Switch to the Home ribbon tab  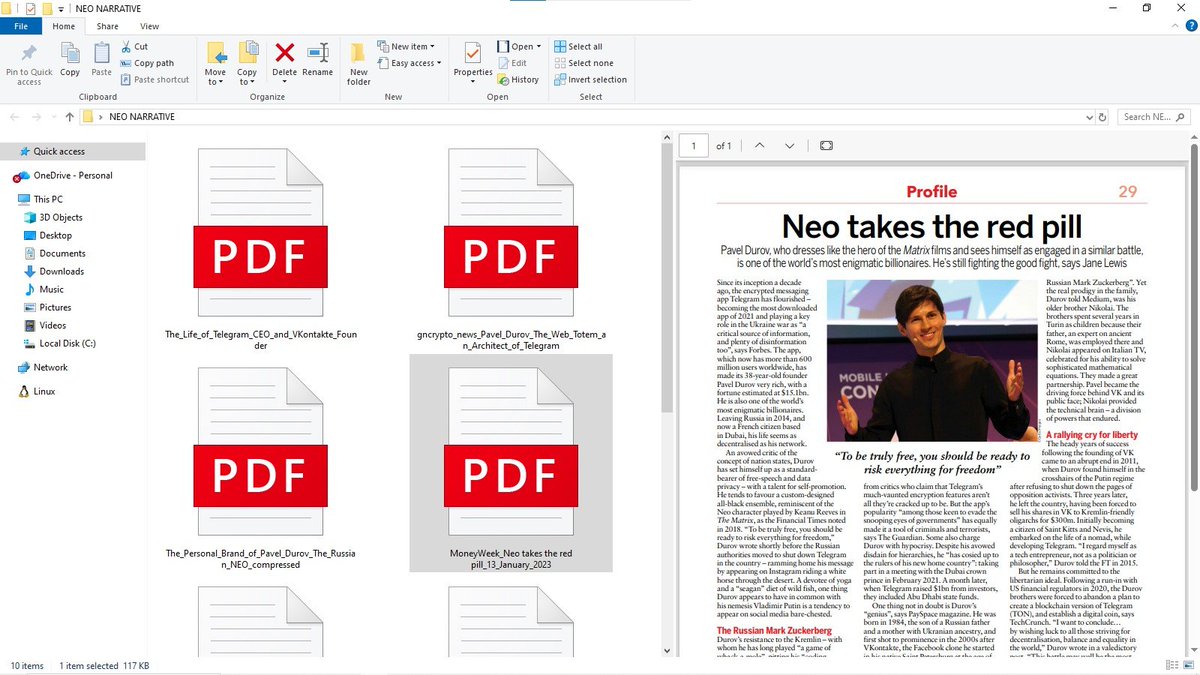63,26
